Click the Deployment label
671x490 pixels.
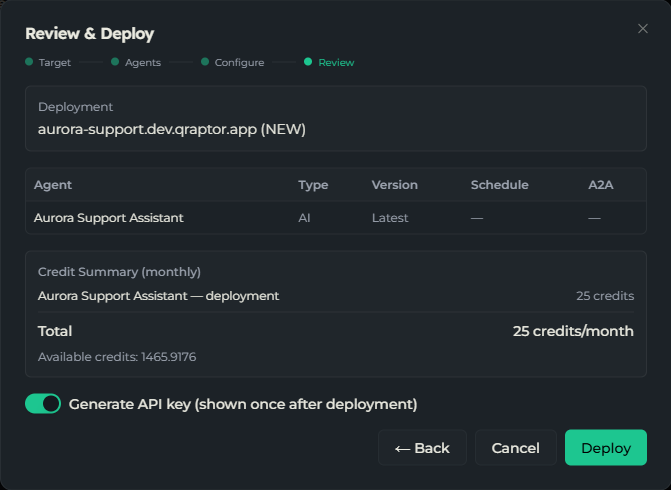pyautogui.click(x=75, y=107)
